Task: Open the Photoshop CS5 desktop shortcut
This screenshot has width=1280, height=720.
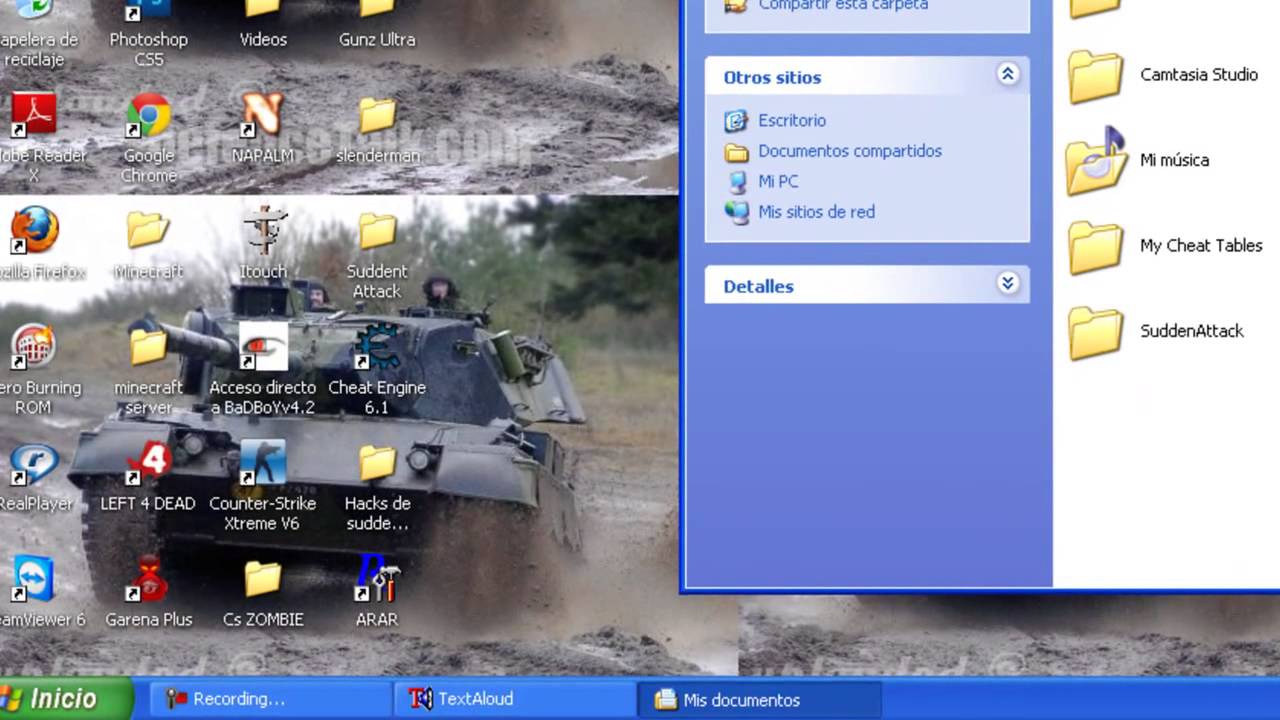Action: click(x=148, y=28)
